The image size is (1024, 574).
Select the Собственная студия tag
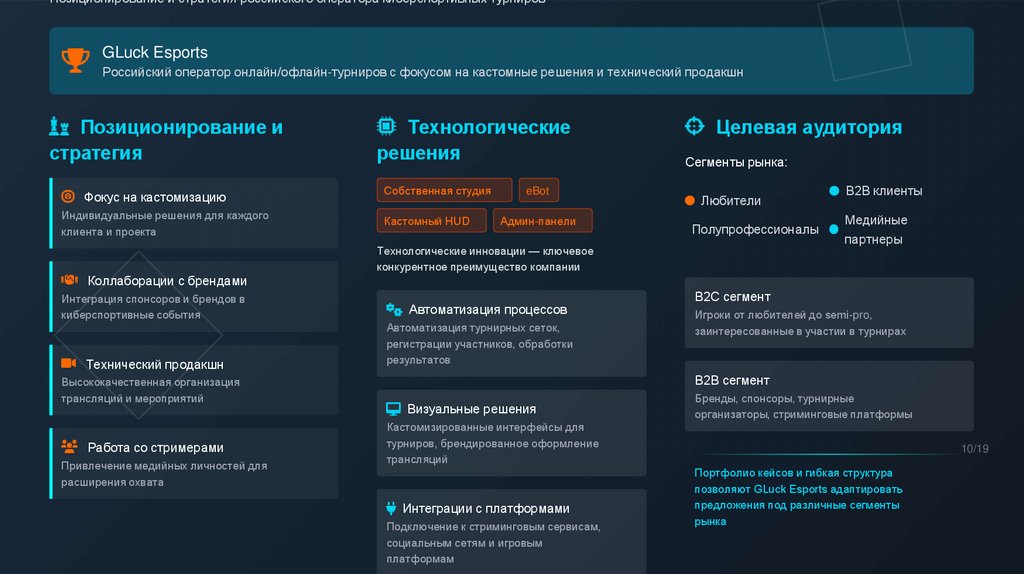point(445,190)
